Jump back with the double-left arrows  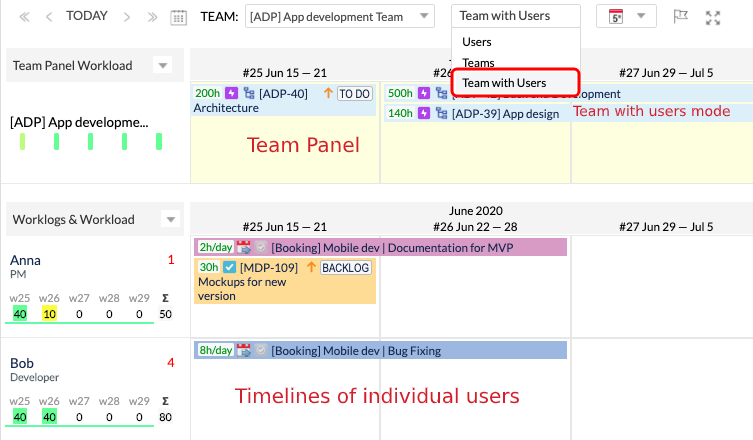tap(25, 17)
